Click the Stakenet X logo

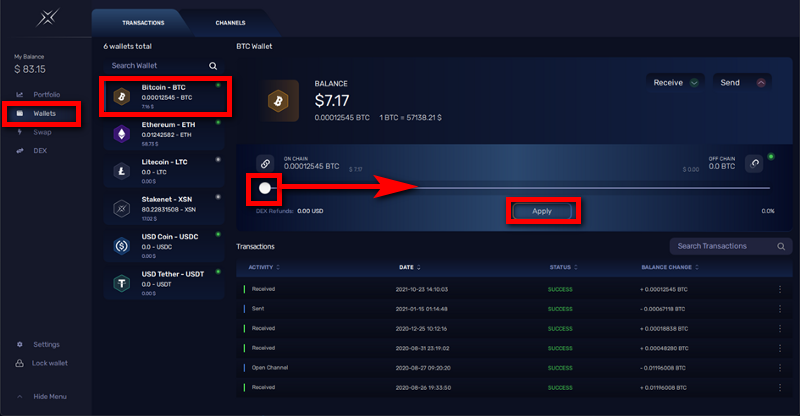click(47, 18)
